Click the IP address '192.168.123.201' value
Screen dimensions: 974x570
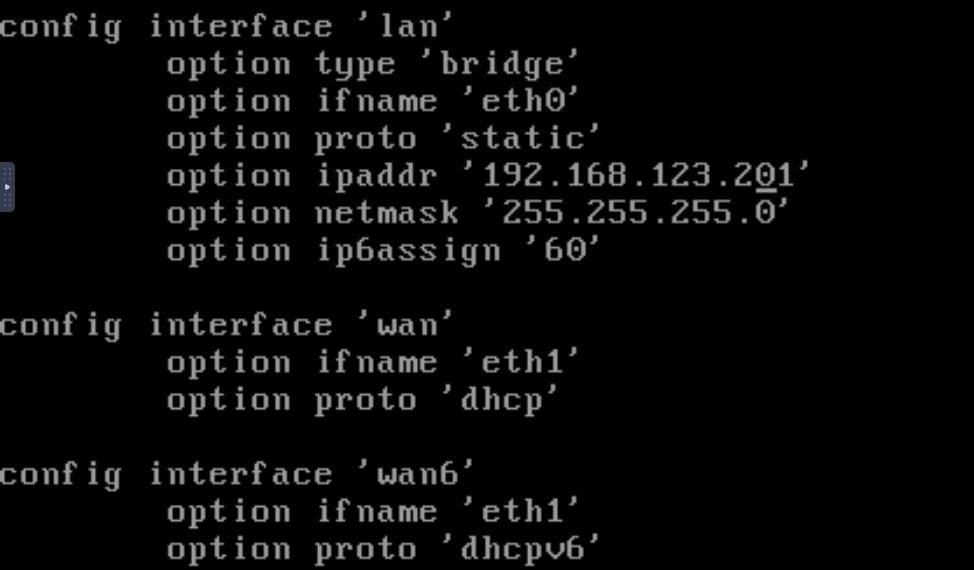click(637, 176)
